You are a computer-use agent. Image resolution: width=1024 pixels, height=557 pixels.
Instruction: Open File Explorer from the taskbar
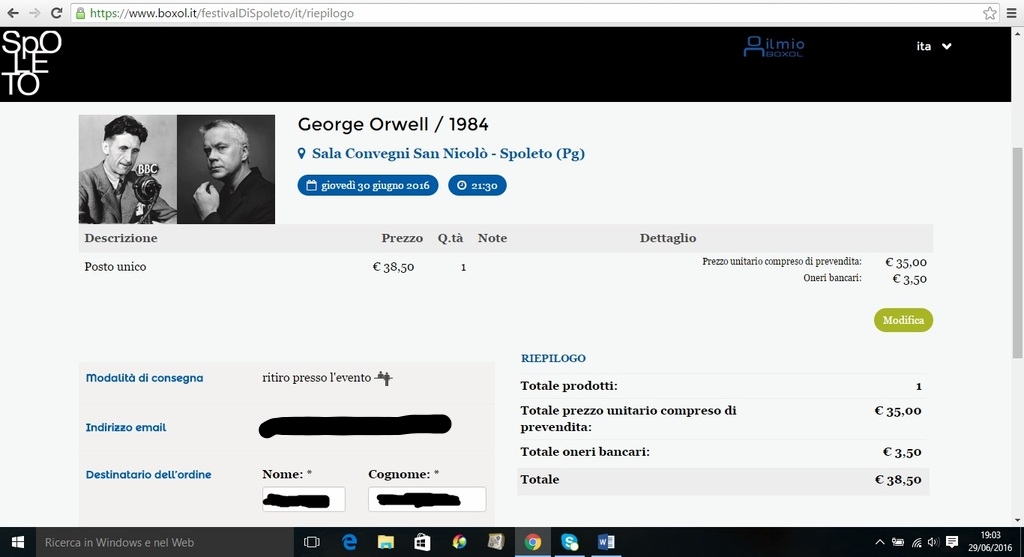386,542
